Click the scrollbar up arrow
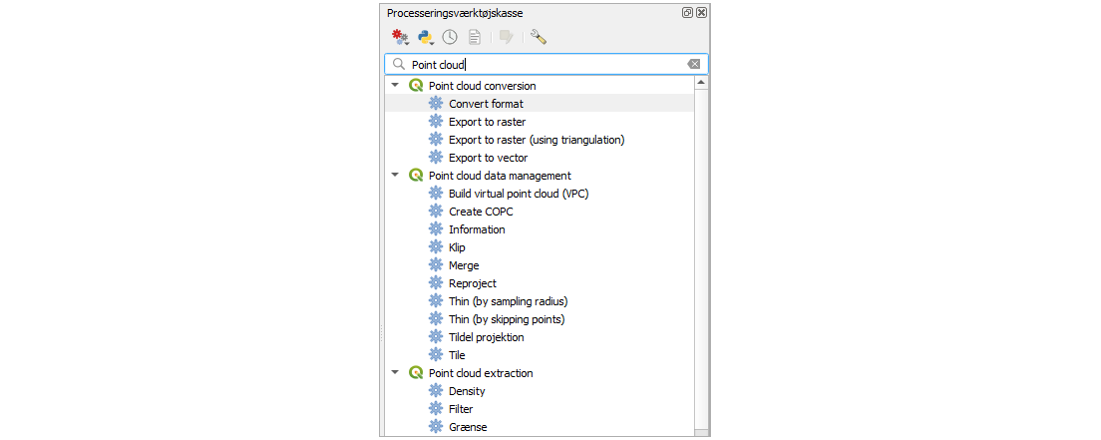Viewport: 1101px width, 440px height. point(701,84)
